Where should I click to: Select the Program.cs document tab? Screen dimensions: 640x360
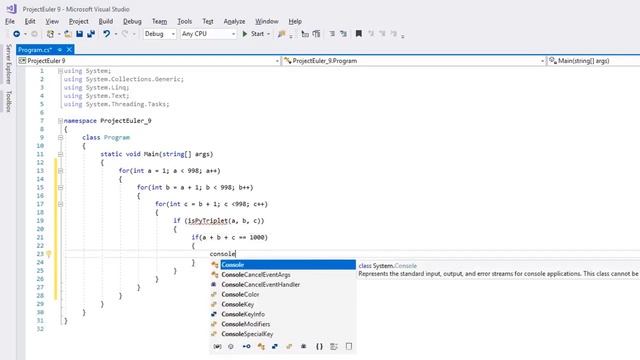point(35,50)
